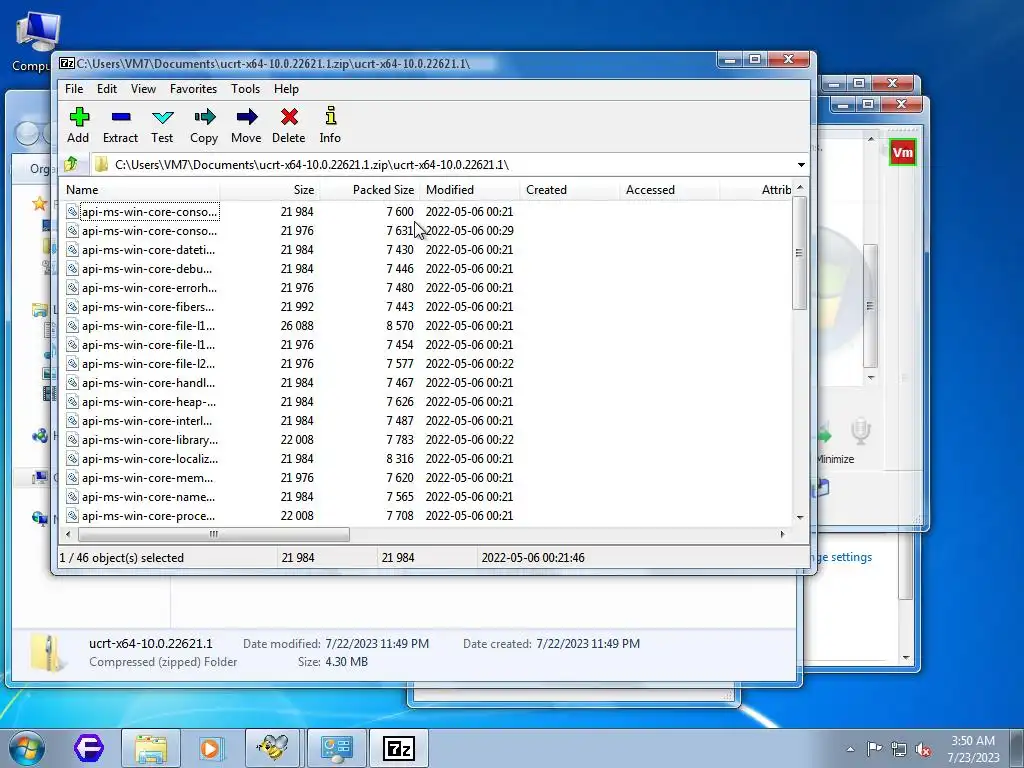Select the api-ms-win-core-proce... file
Image resolution: width=1024 pixels, height=768 pixels.
click(x=148, y=515)
